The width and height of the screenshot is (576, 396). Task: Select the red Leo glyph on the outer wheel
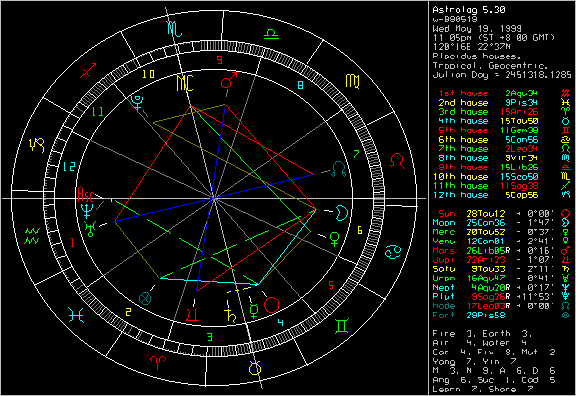pos(397,161)
